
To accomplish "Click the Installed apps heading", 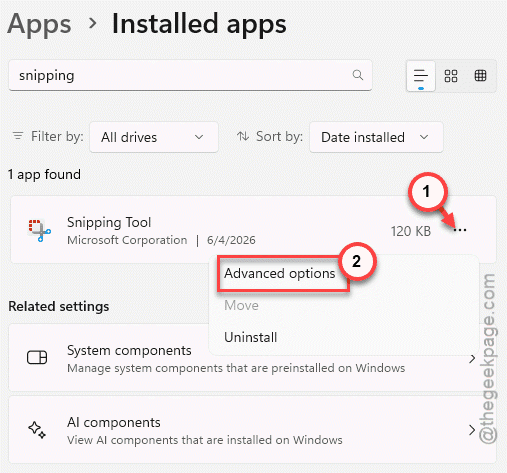I will 199,24.
